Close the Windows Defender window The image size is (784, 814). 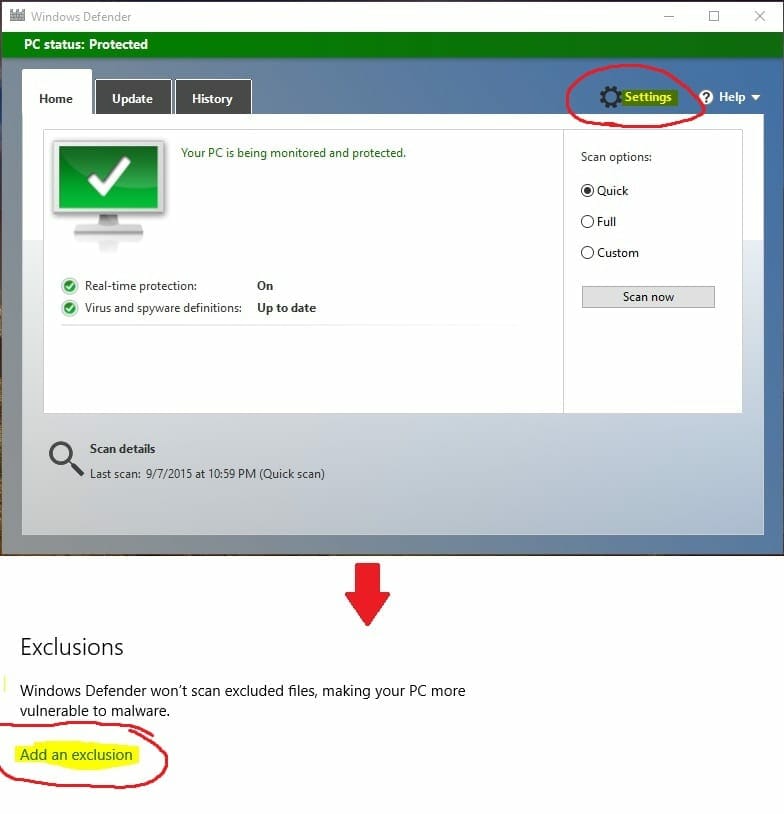click(x=759, y=16)
